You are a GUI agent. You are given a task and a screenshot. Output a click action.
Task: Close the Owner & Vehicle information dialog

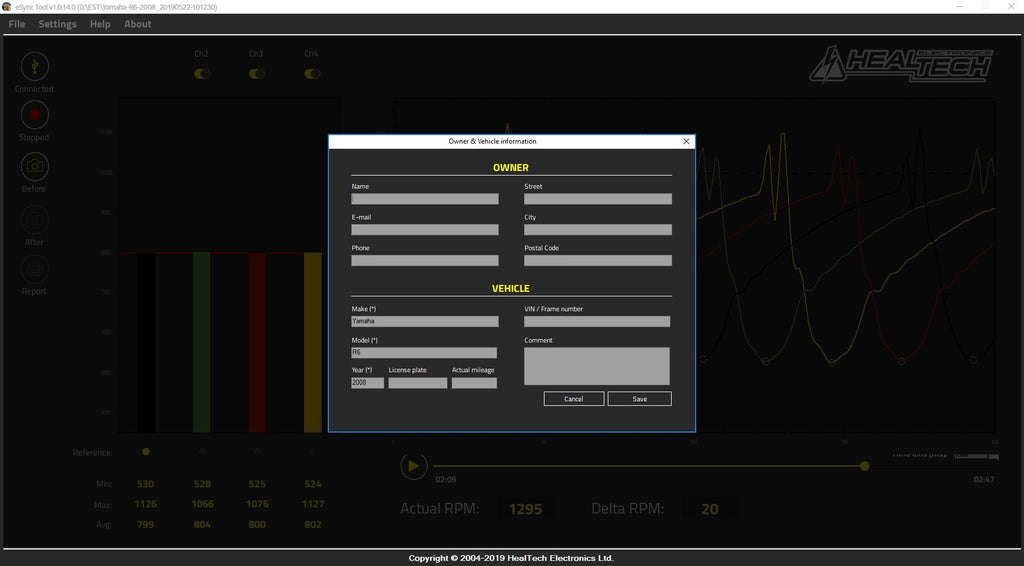pos(686,141)
